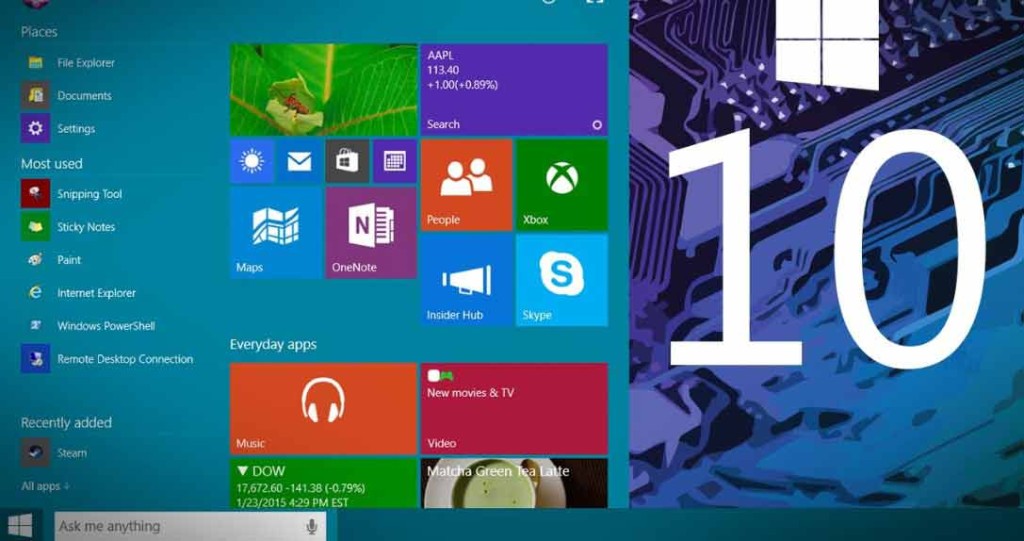
Task: Click the Windows Start button
Action: 21,525
